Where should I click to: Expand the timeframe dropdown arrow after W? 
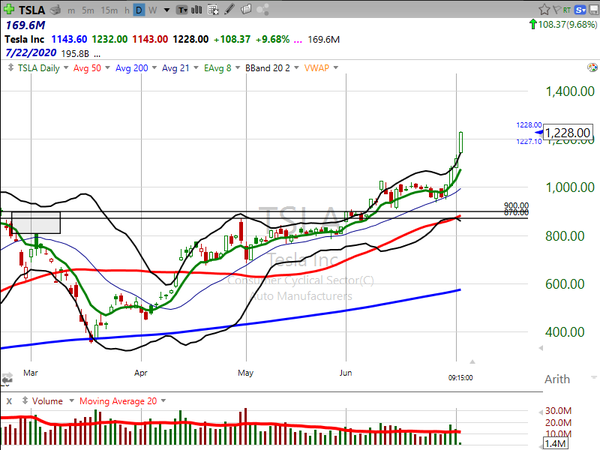pyautogui.click(x=167, y=10)
